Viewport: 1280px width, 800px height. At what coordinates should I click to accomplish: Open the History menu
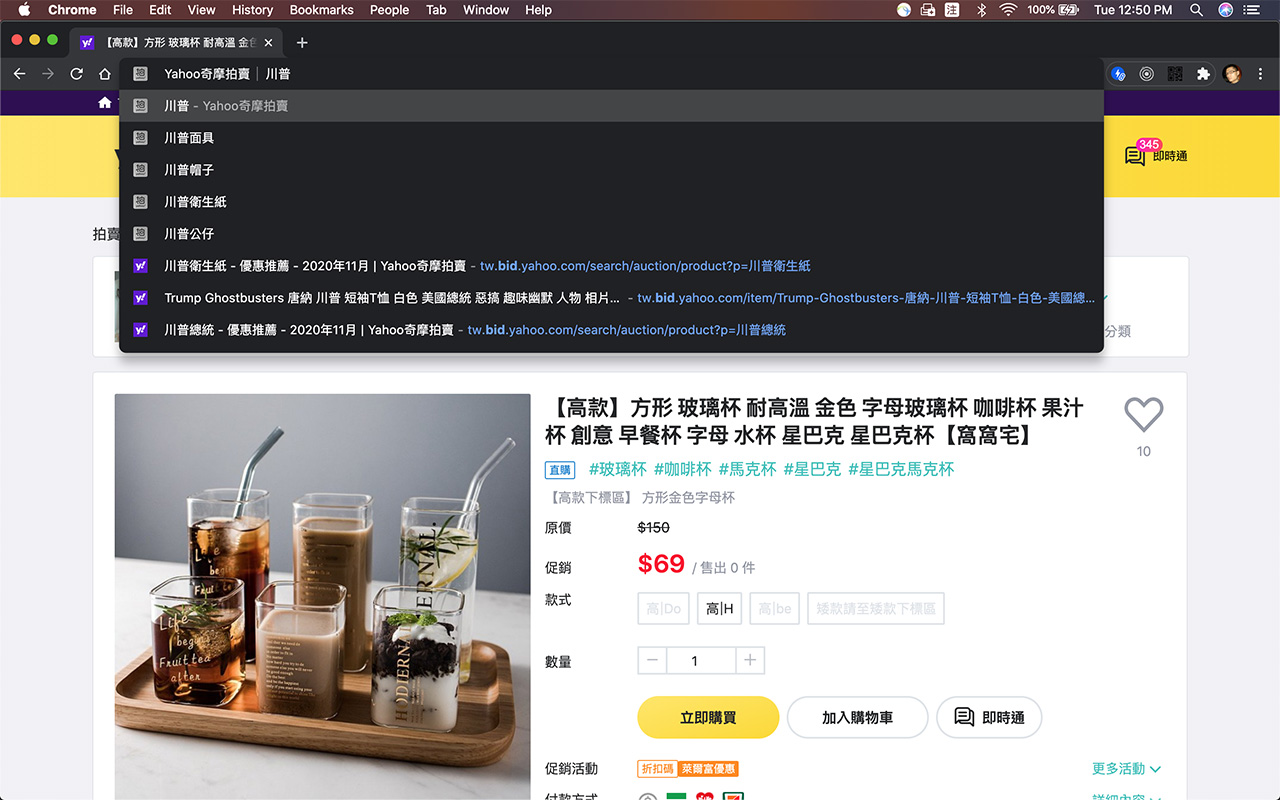[252, 10]
